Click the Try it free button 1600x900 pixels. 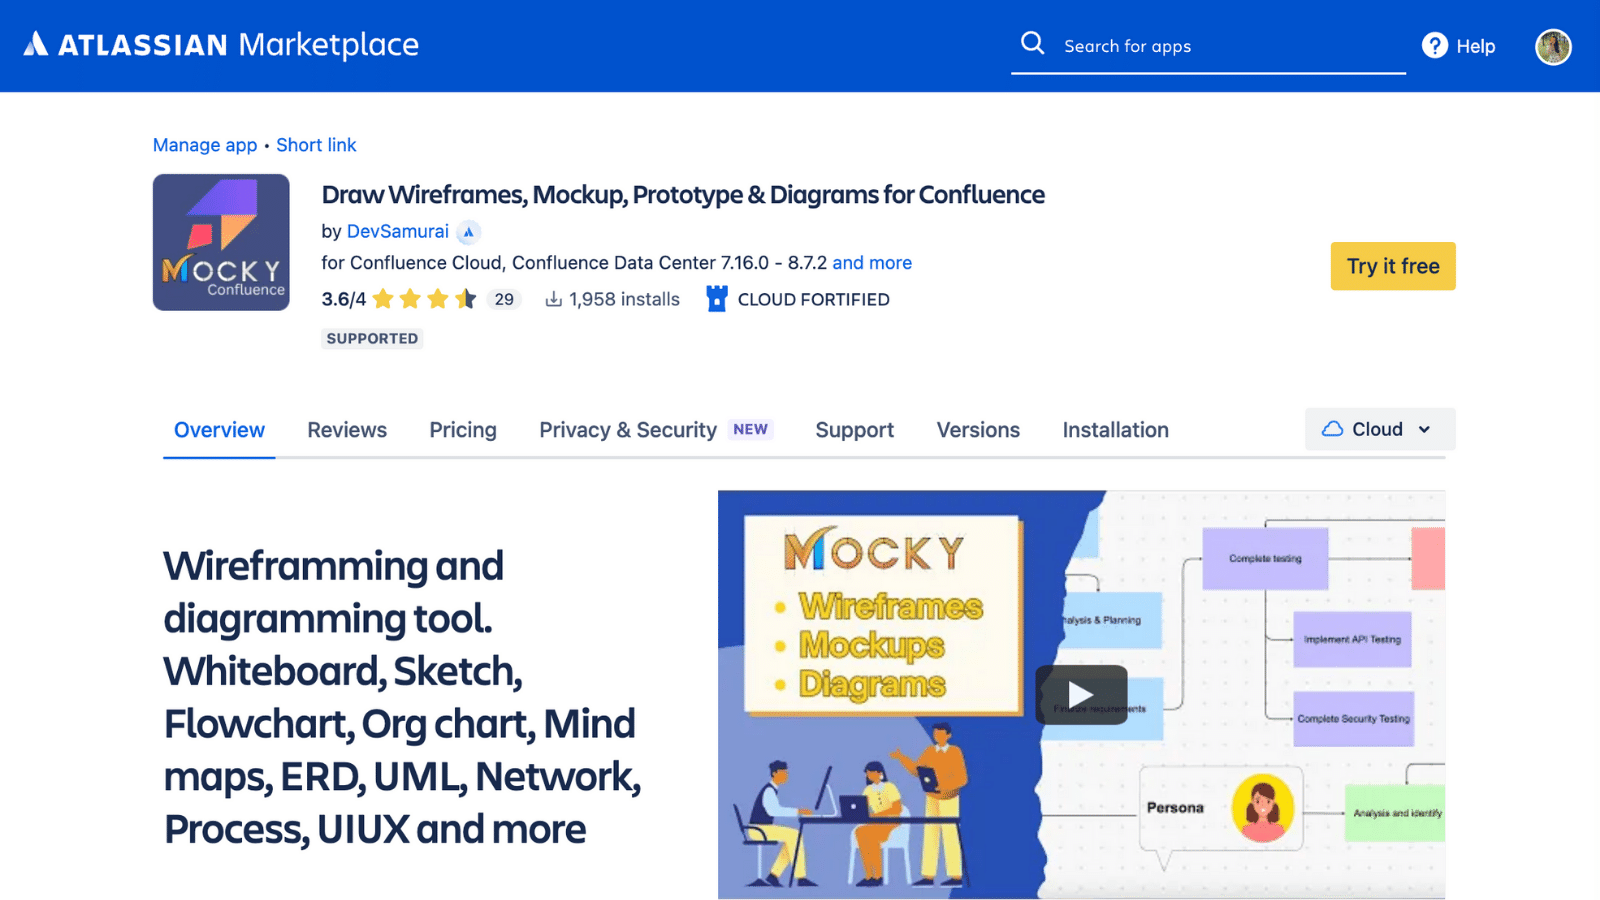click(x=1392, y=266)
